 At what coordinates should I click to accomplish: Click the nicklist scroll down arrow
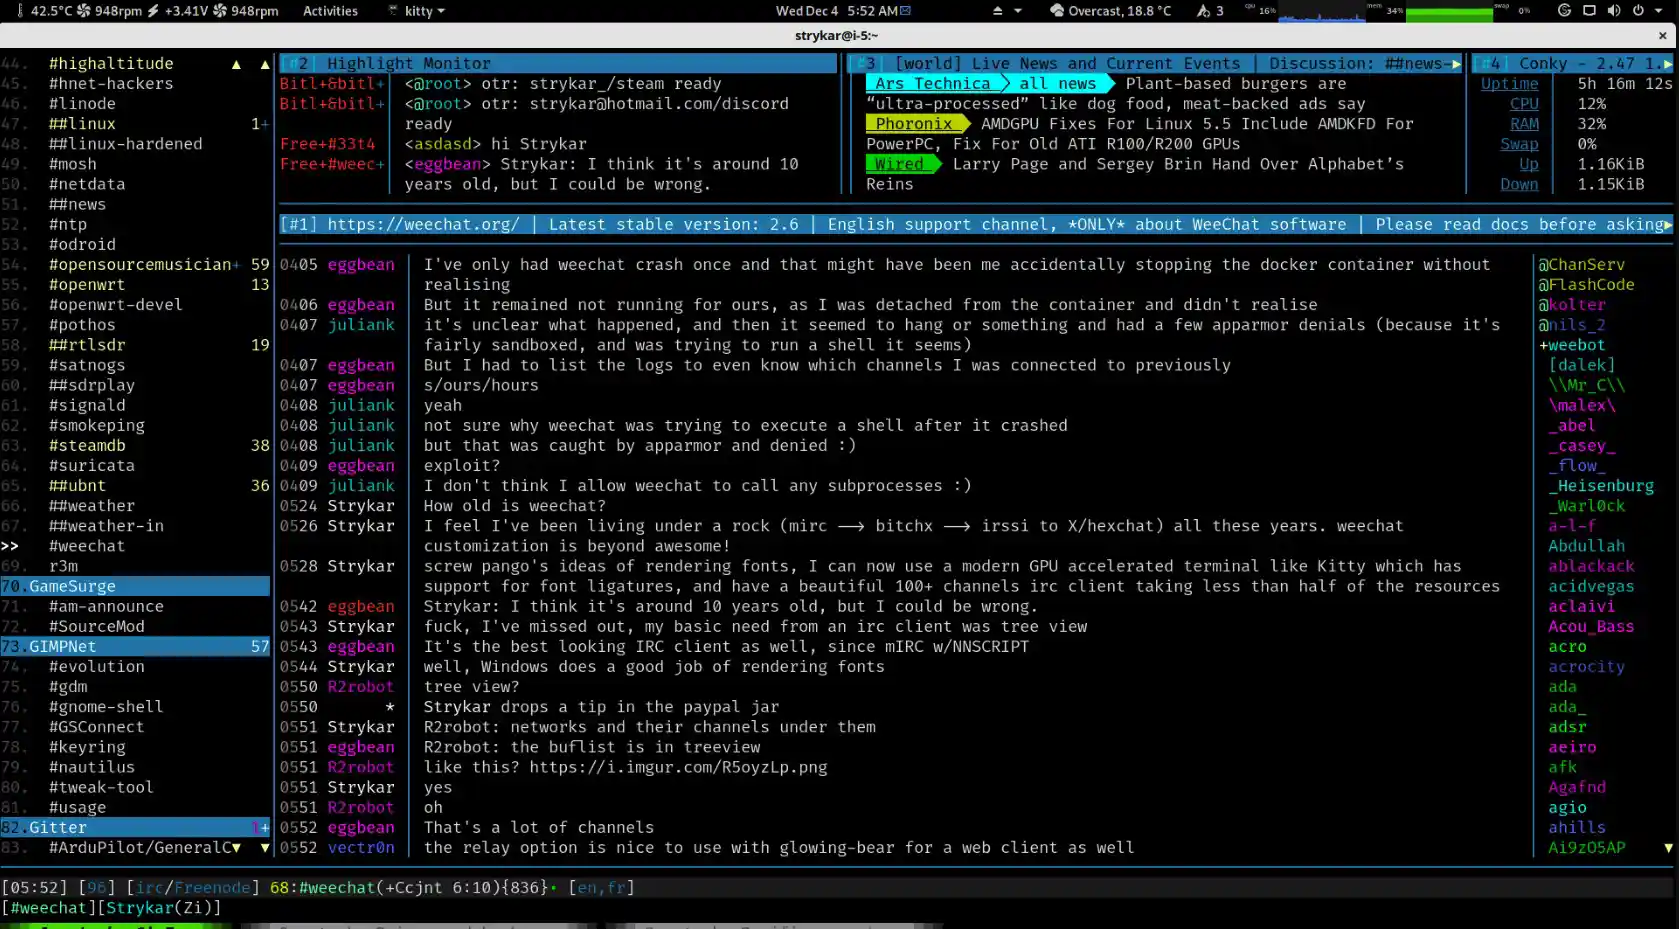[1668, 848]
